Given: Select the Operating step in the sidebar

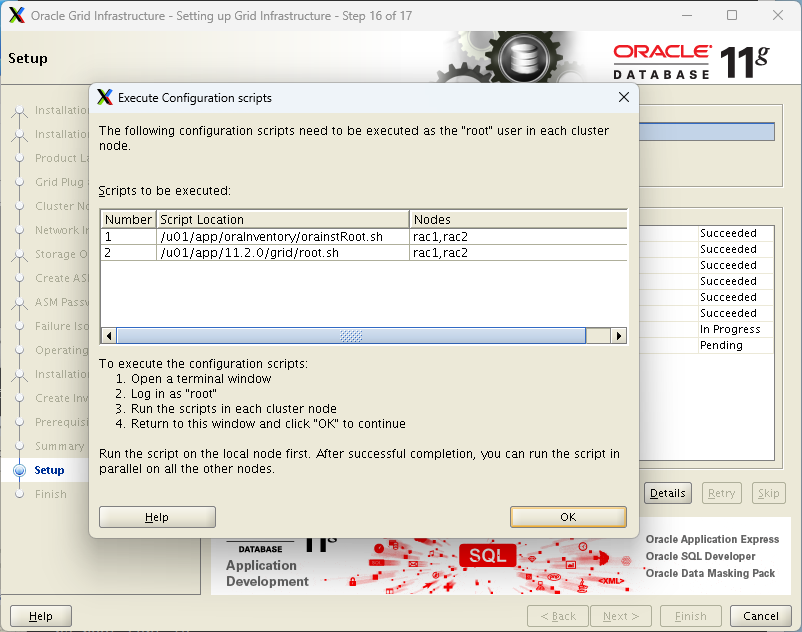Looking at the screenshot, I should pyautogui.click(x=61, y=350).
